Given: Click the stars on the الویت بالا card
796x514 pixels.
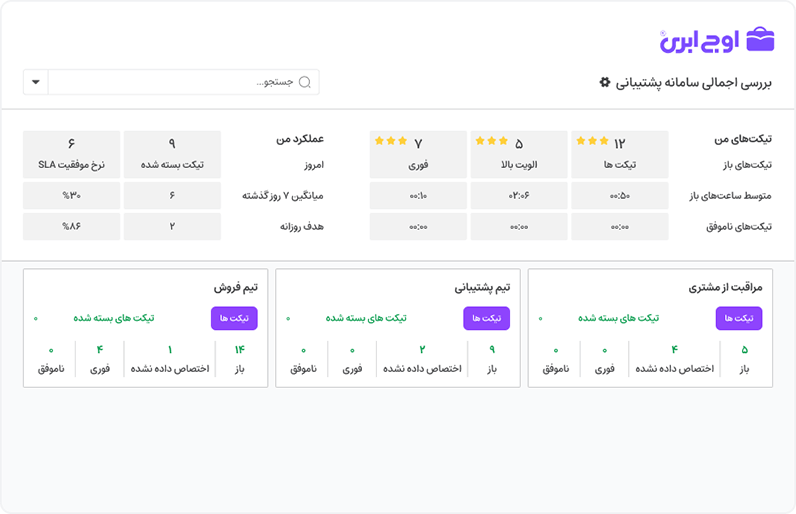Looking at the screenshot, I should point(491,141).
